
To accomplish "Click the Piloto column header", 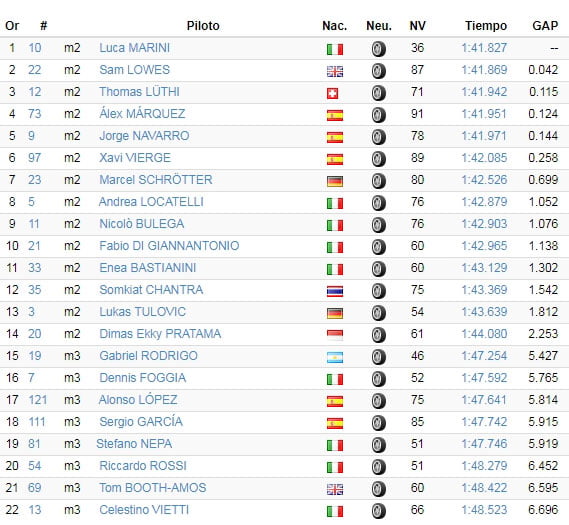I will pyautogui.click(x=203, y=26).
